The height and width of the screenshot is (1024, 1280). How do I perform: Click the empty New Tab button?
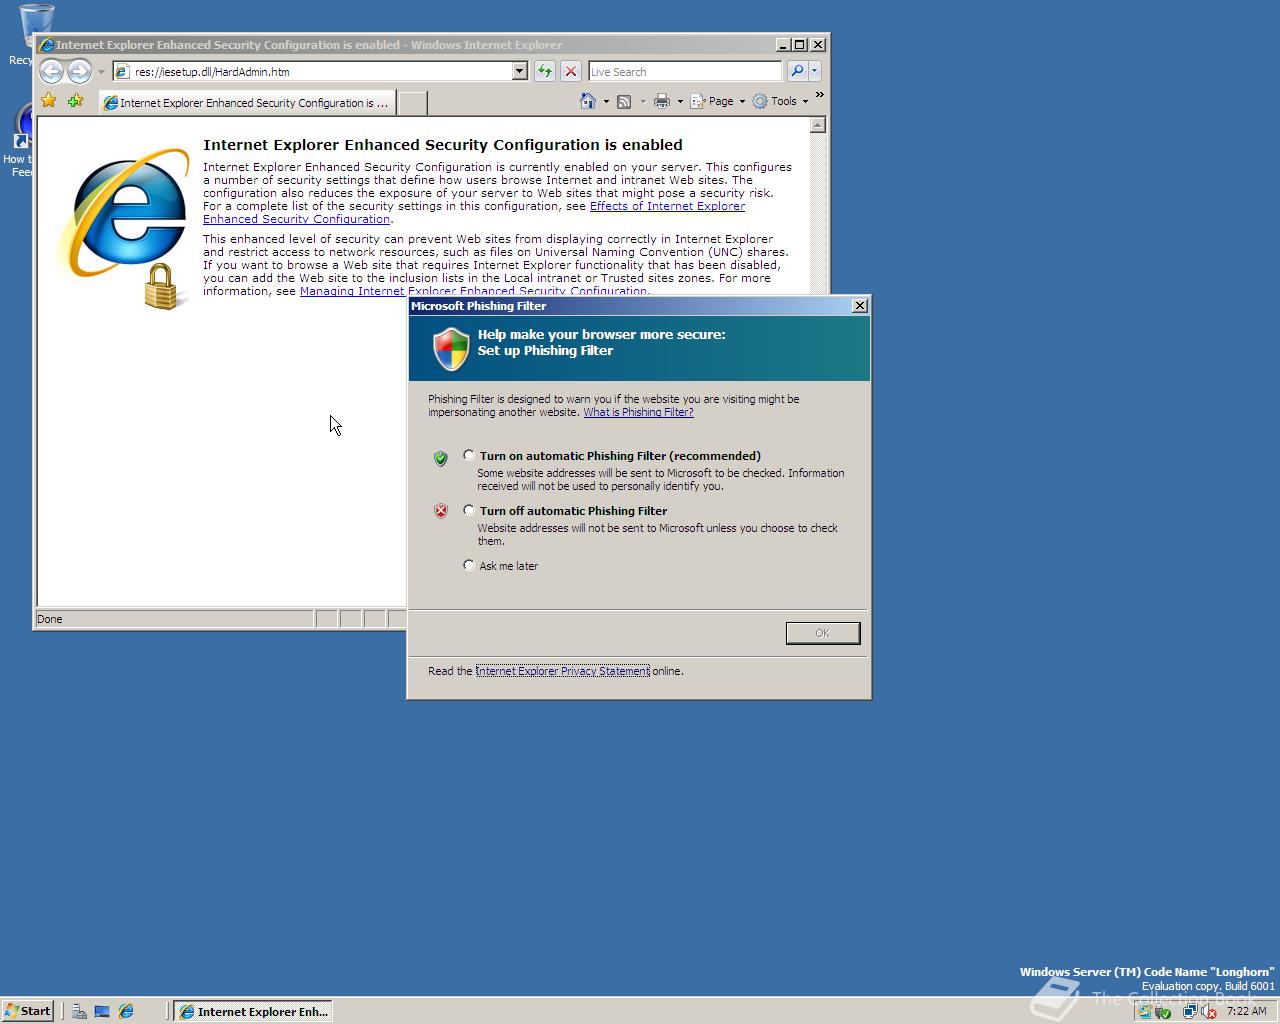[x=412, y=102]
